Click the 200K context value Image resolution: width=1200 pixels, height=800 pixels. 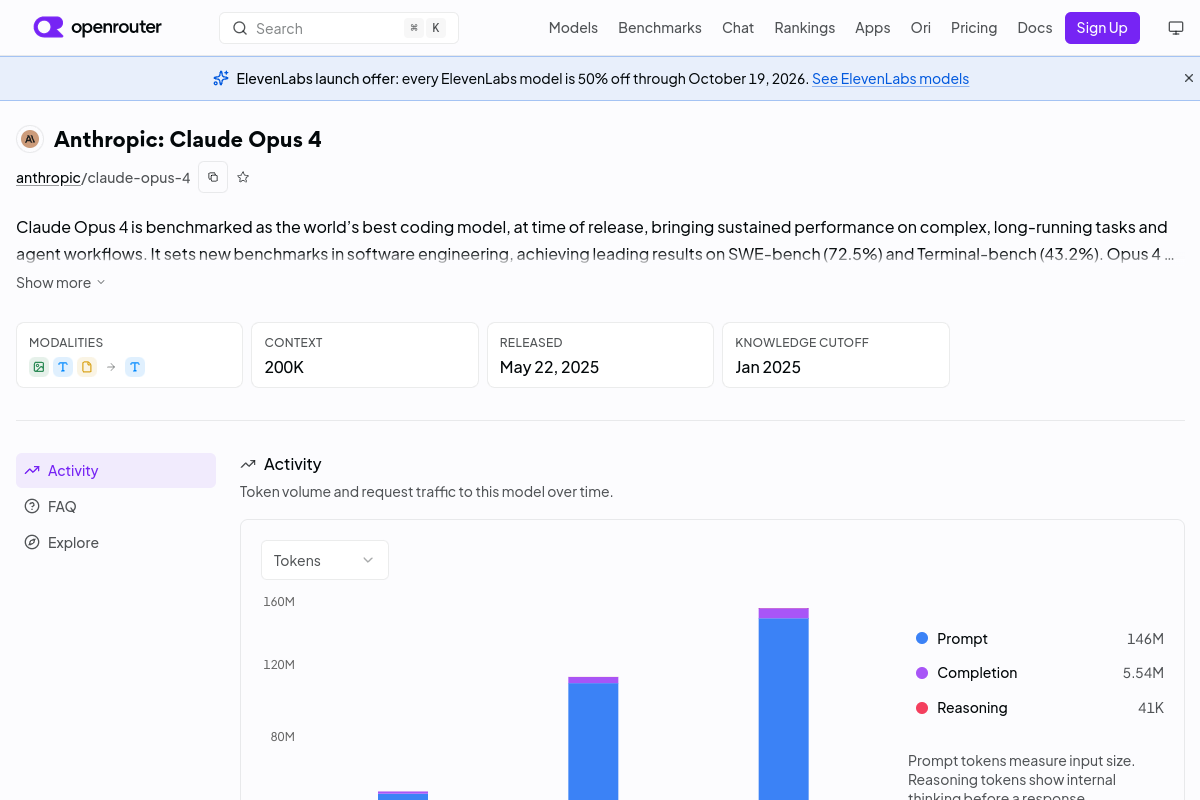pyautogui.click(x=284, y=367)
